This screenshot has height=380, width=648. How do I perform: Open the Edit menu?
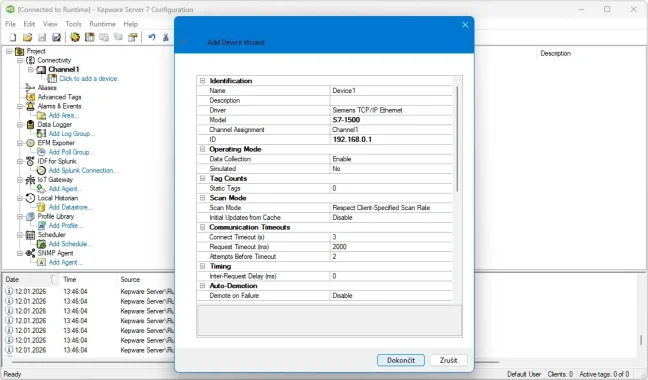(x=29, y=24)
